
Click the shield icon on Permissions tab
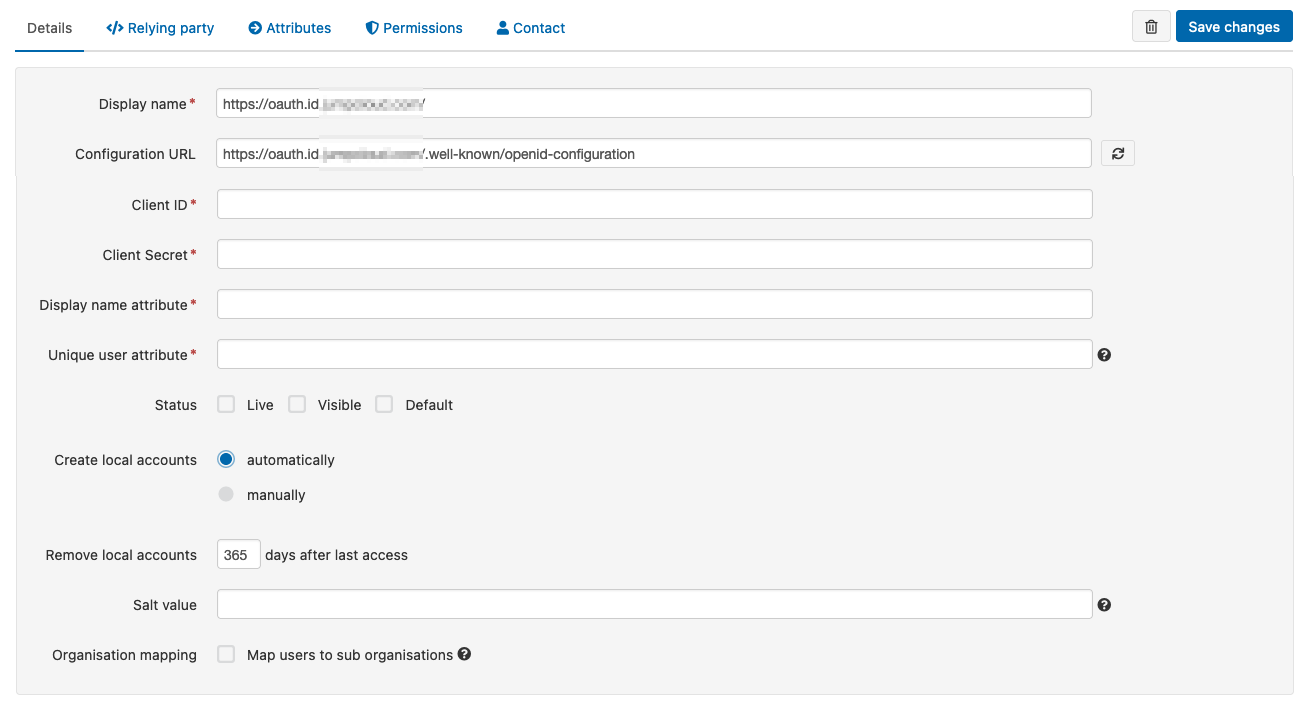click(371, 27)
